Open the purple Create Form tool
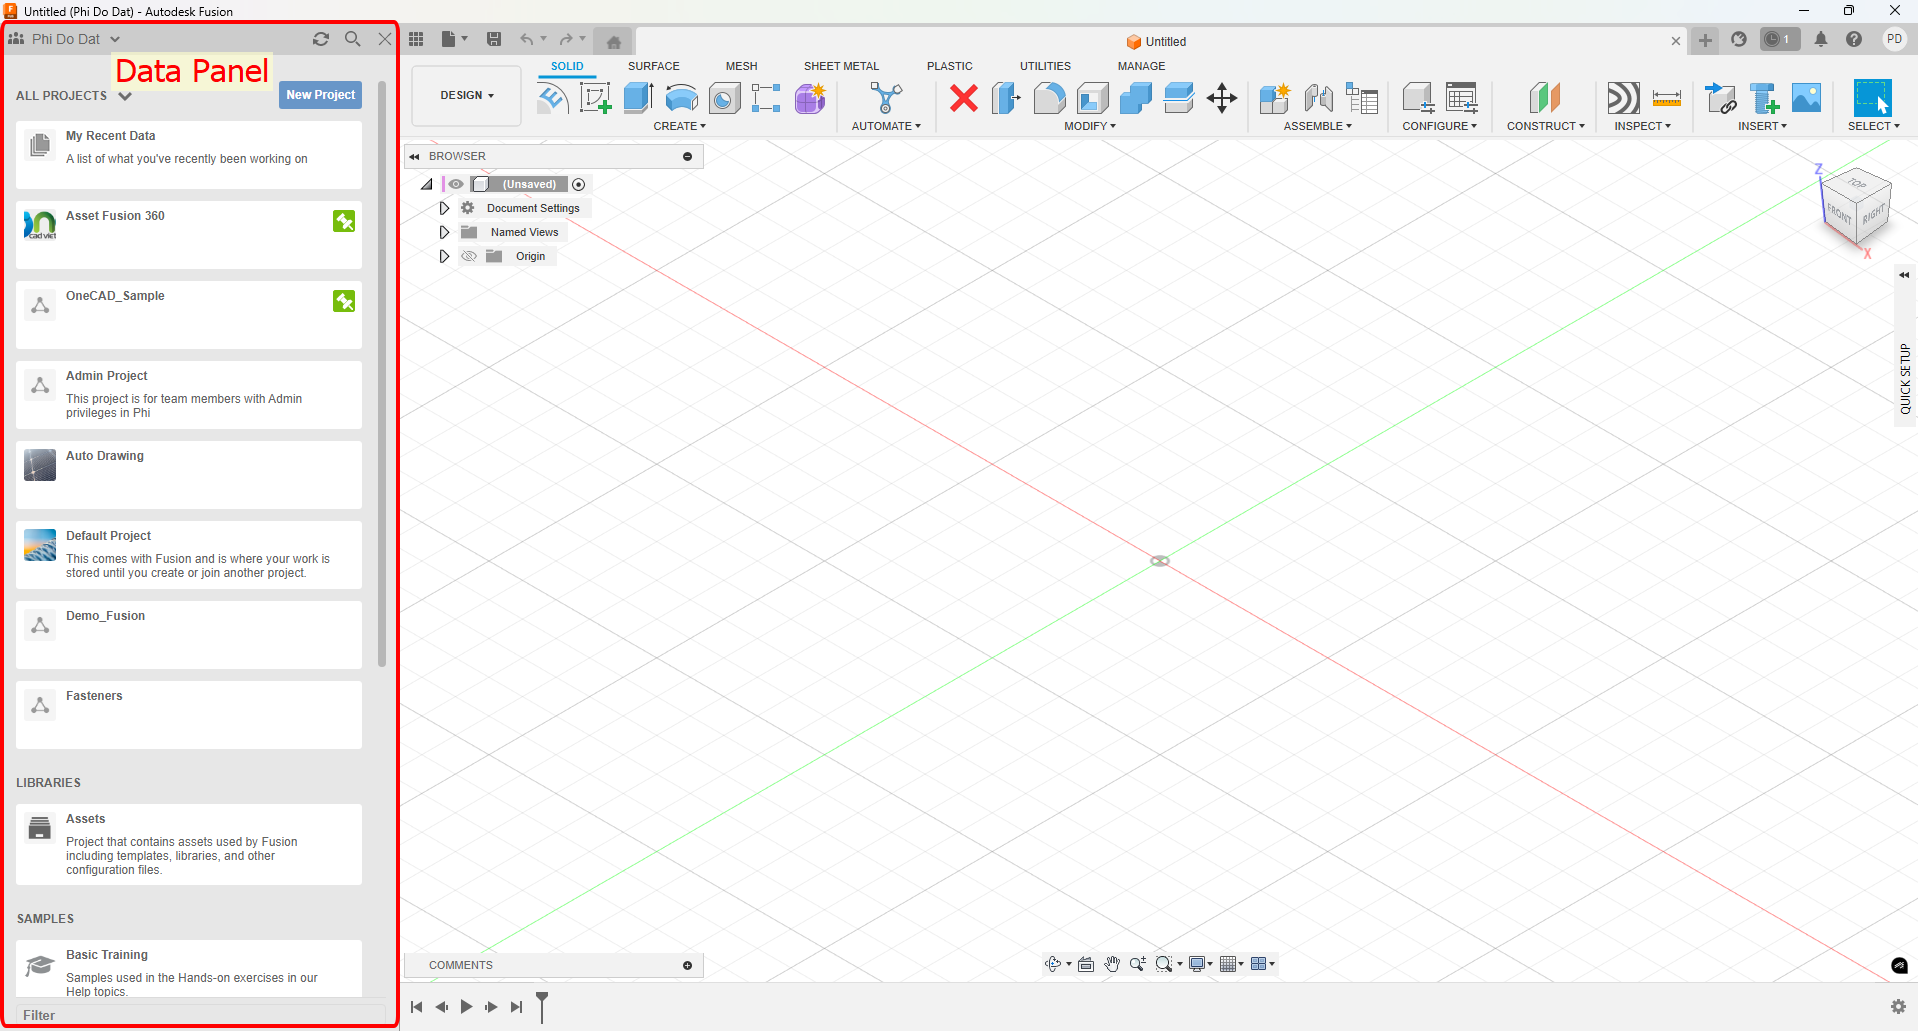The width and height of the screenshot is (1918, 1031). [x=810, y=98]
